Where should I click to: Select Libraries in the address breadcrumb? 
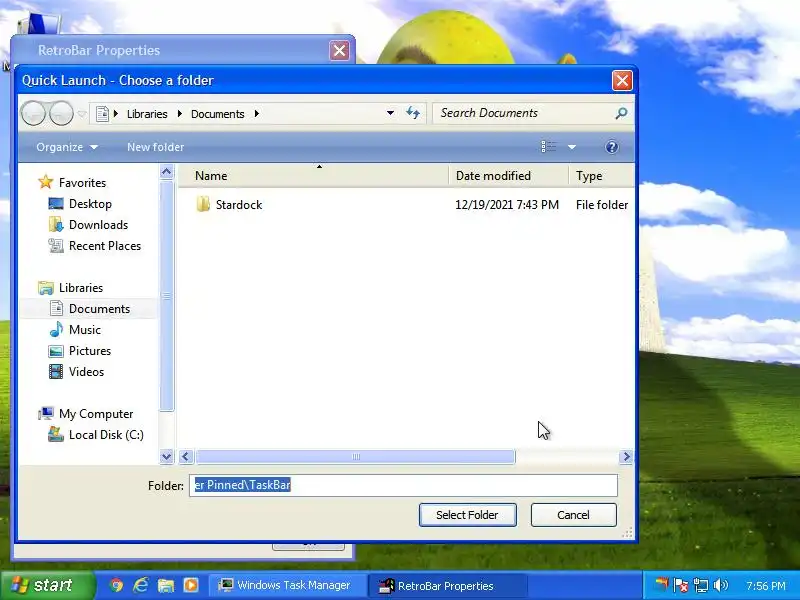147,114
